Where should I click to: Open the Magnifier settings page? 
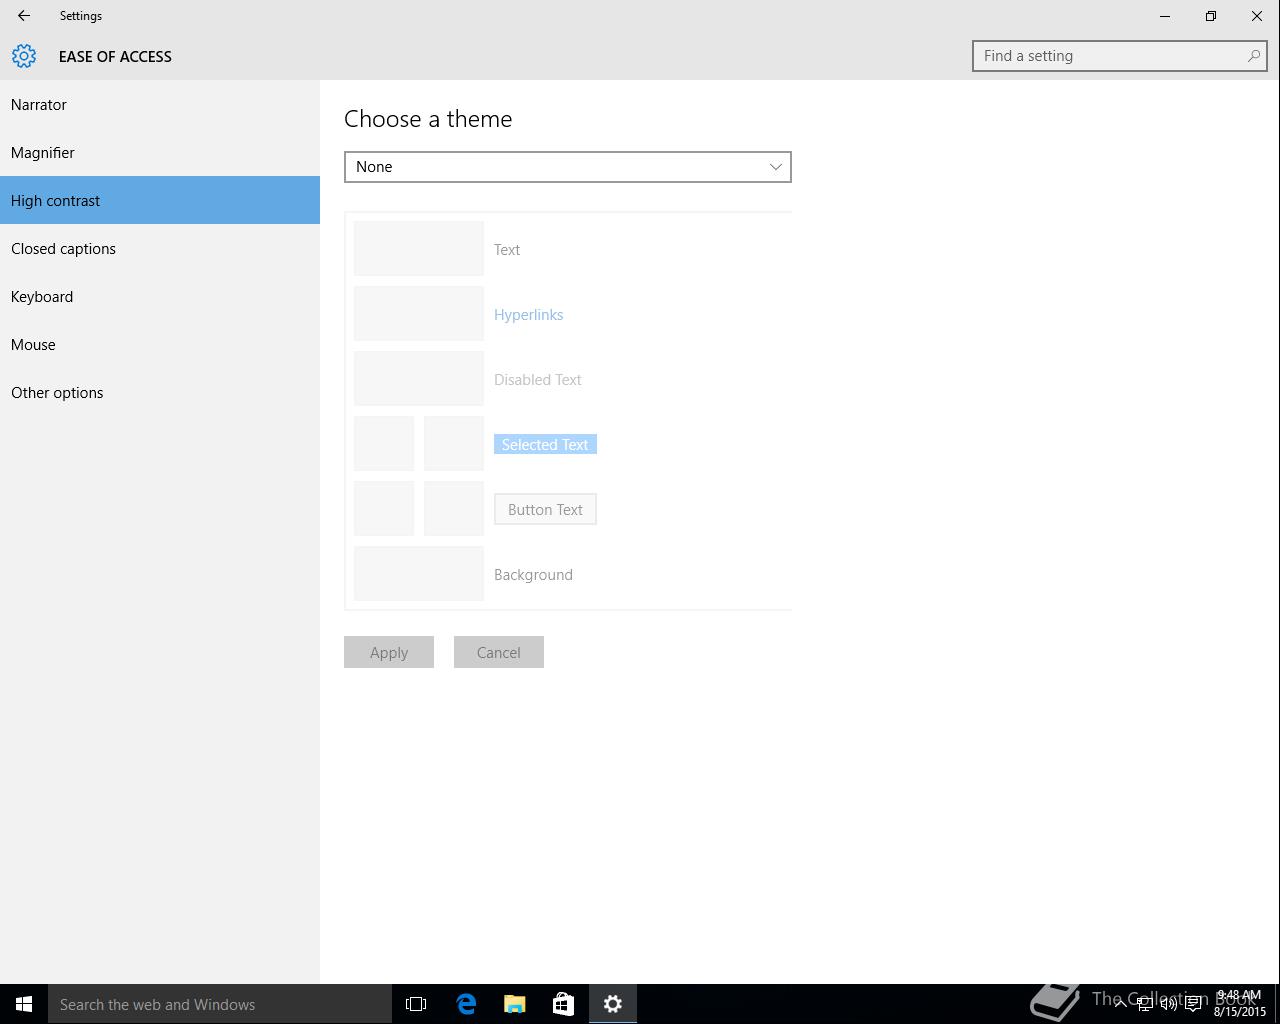point(160,152)
